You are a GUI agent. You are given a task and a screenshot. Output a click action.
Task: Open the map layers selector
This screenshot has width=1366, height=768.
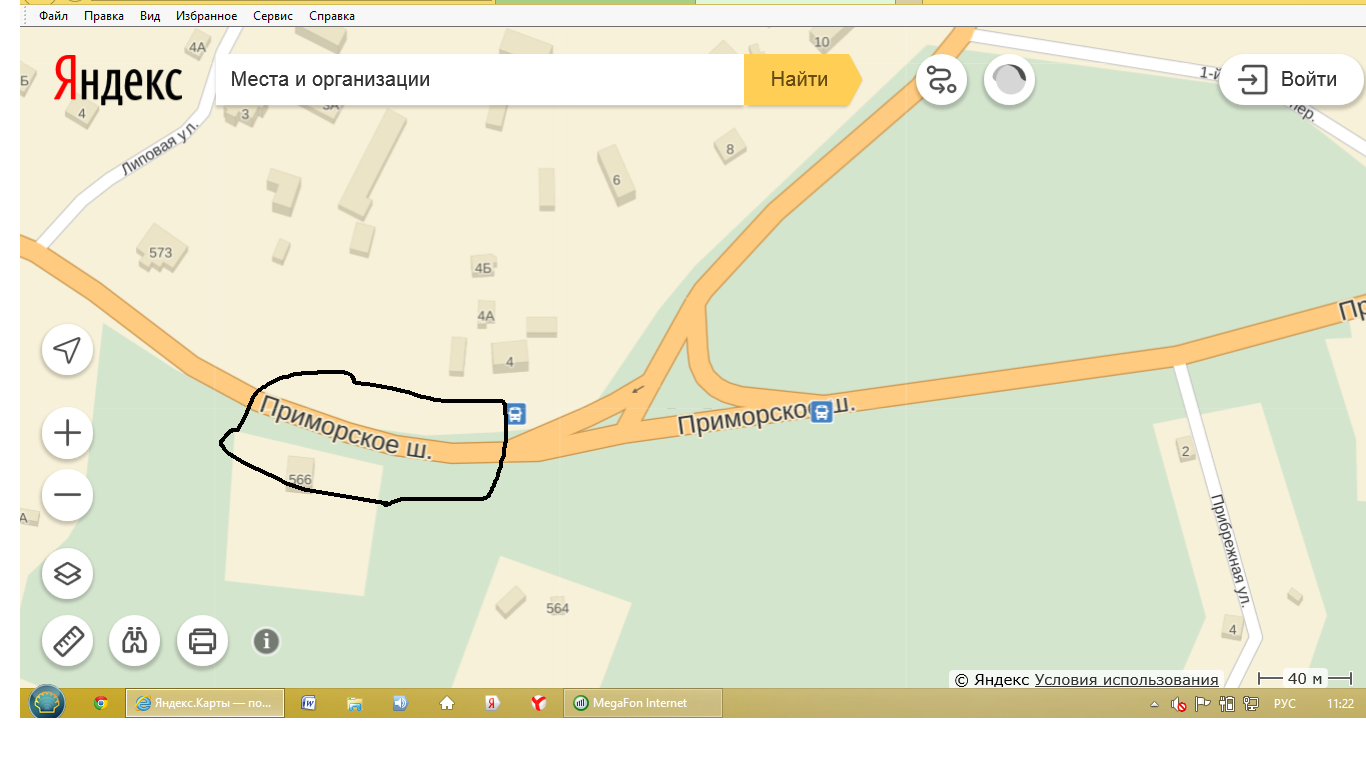pos(67,574)
